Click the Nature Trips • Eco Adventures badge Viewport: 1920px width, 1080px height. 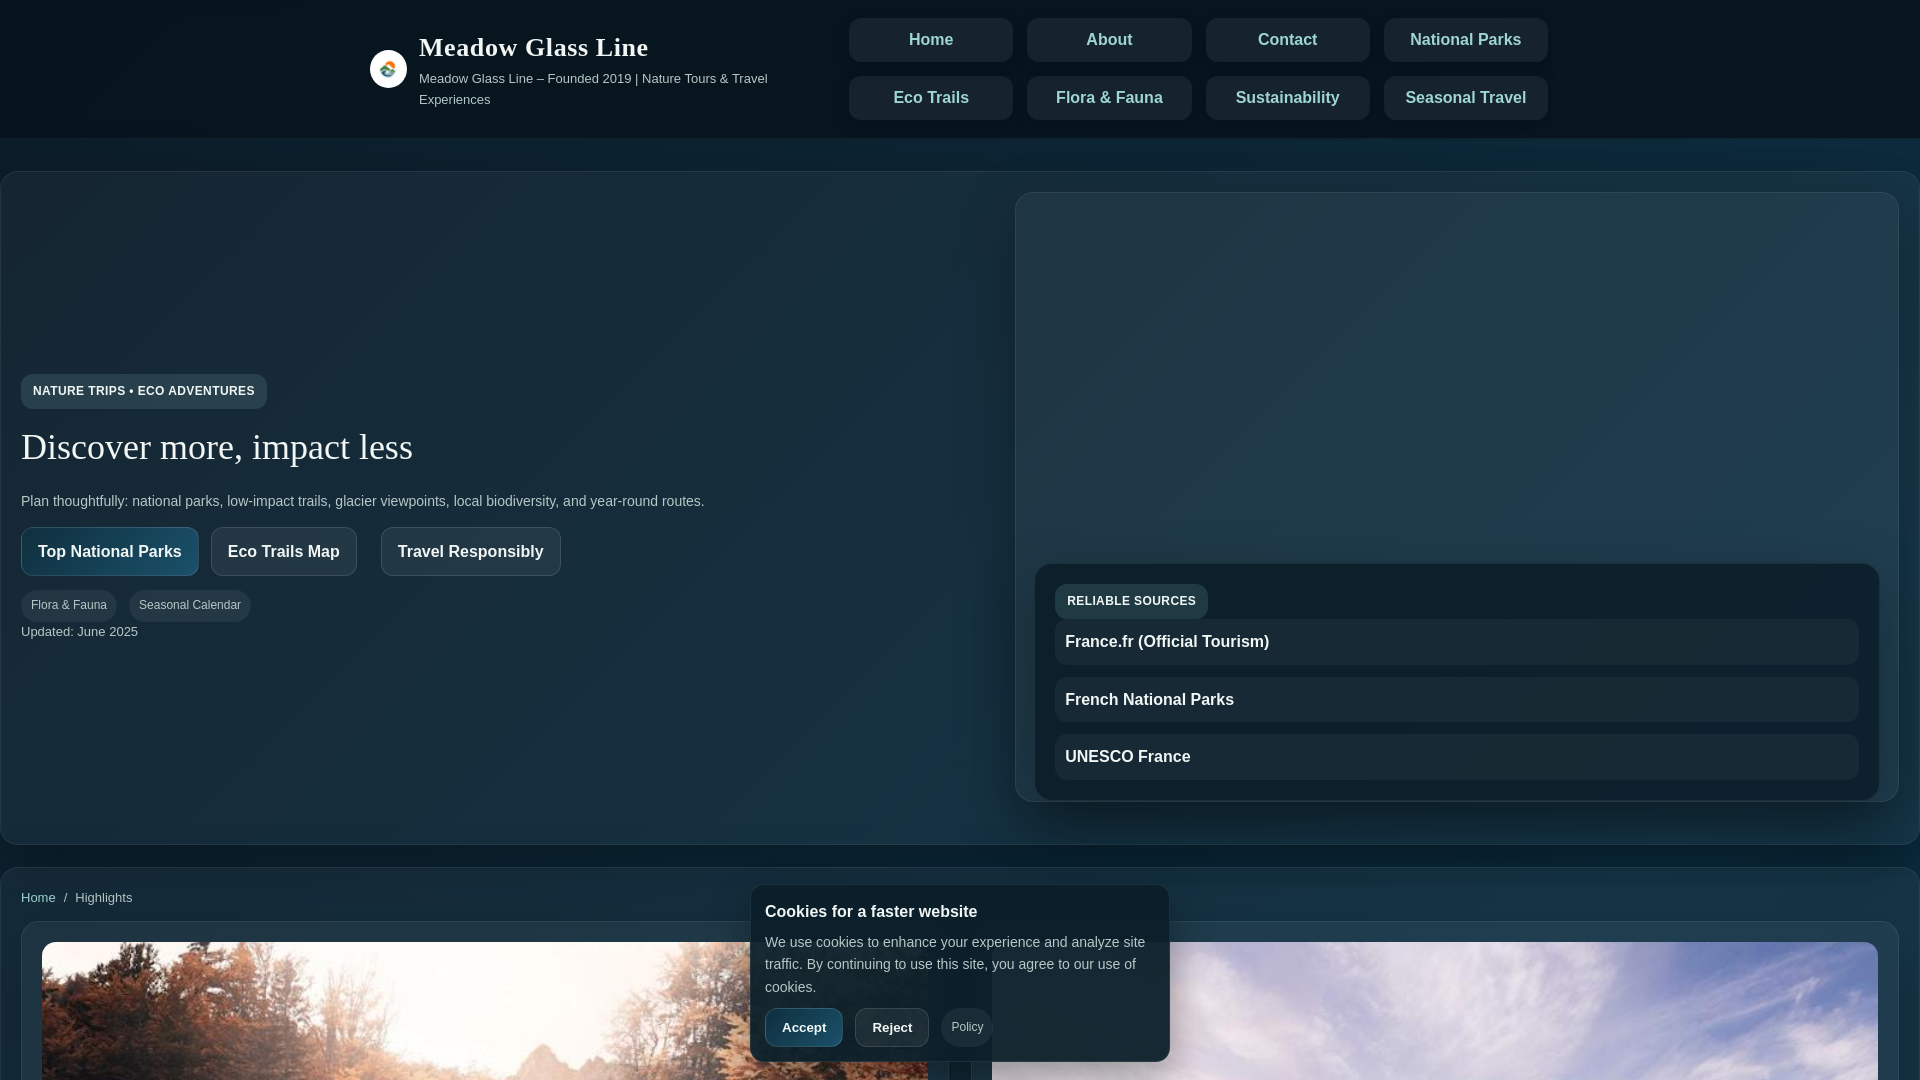144,391
